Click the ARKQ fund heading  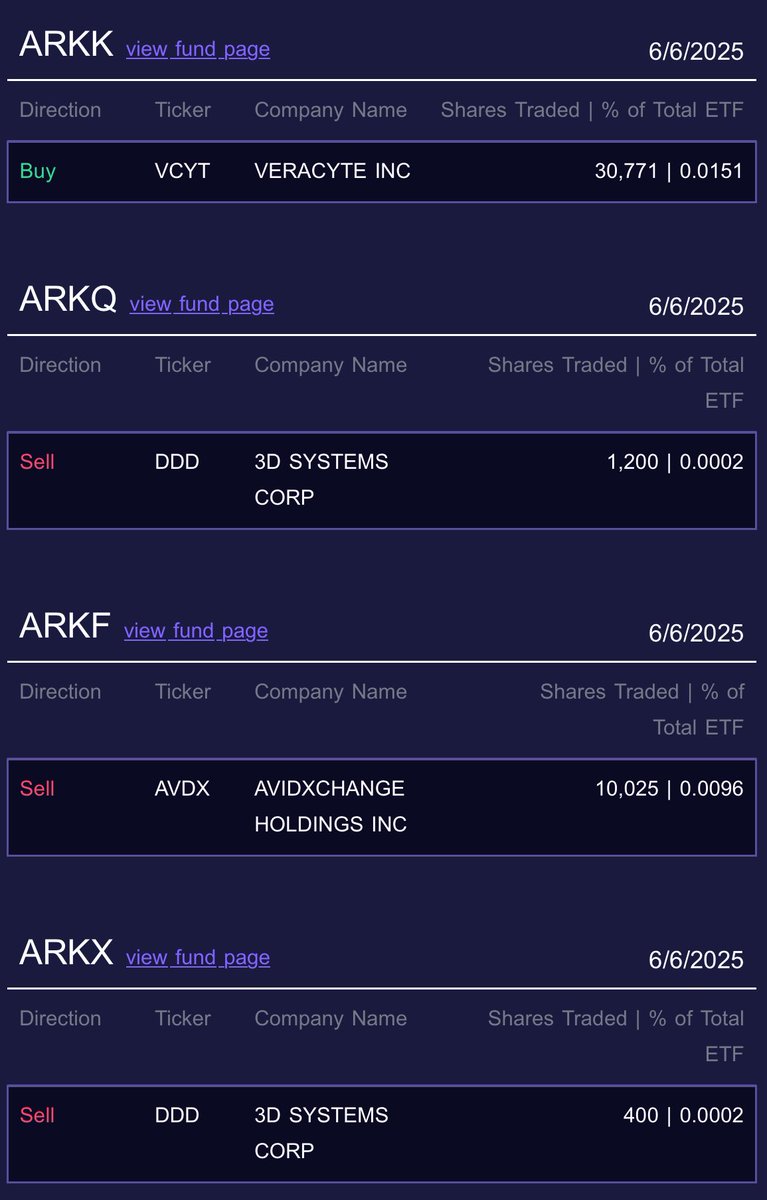tap(68, 299)
